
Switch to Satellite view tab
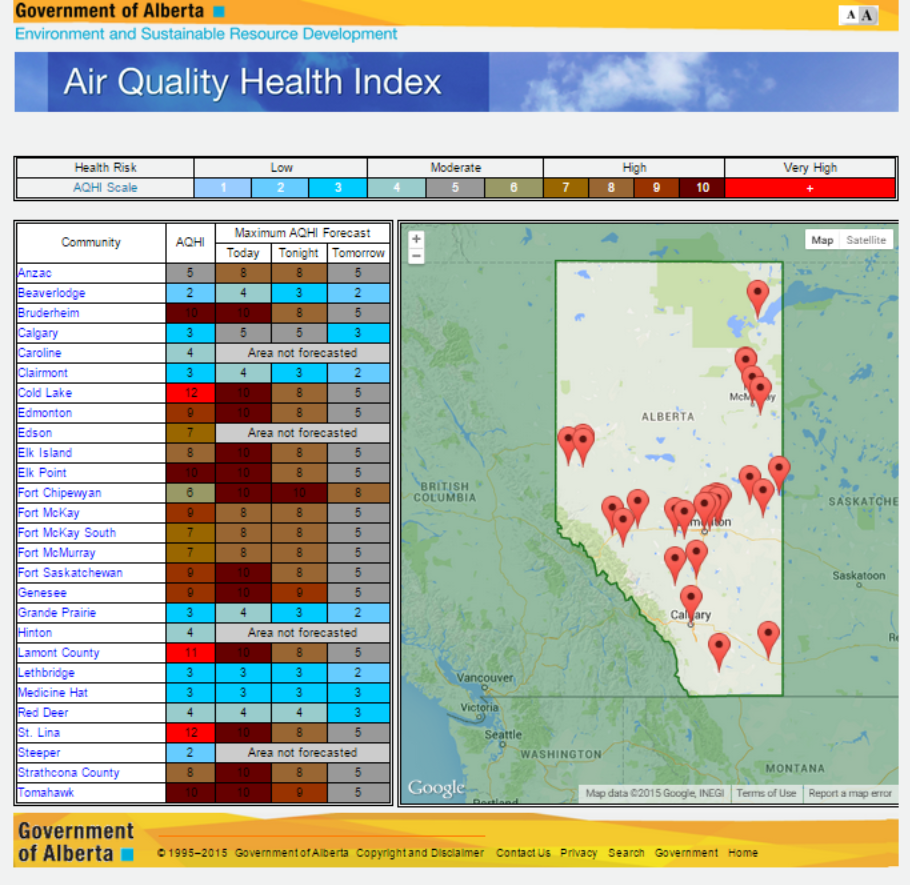tap(865, 240)
